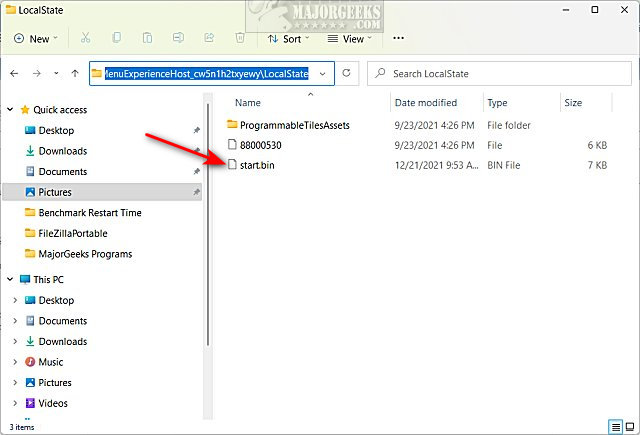Open Benchmark Restart Time folder
The width and height of the screenshot is (640, 435).
pyautogui.click(x=90, y=213)
